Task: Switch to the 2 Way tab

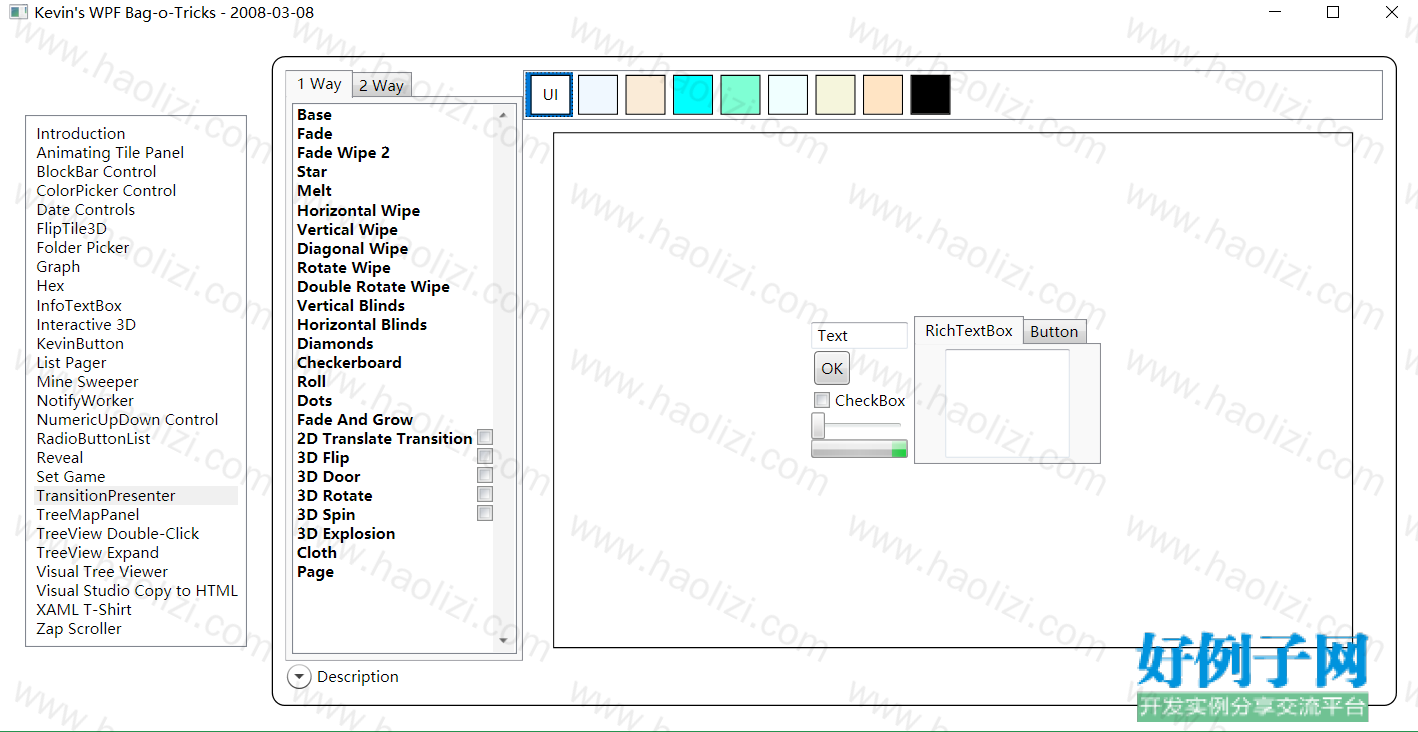Action: pos(381,86)
